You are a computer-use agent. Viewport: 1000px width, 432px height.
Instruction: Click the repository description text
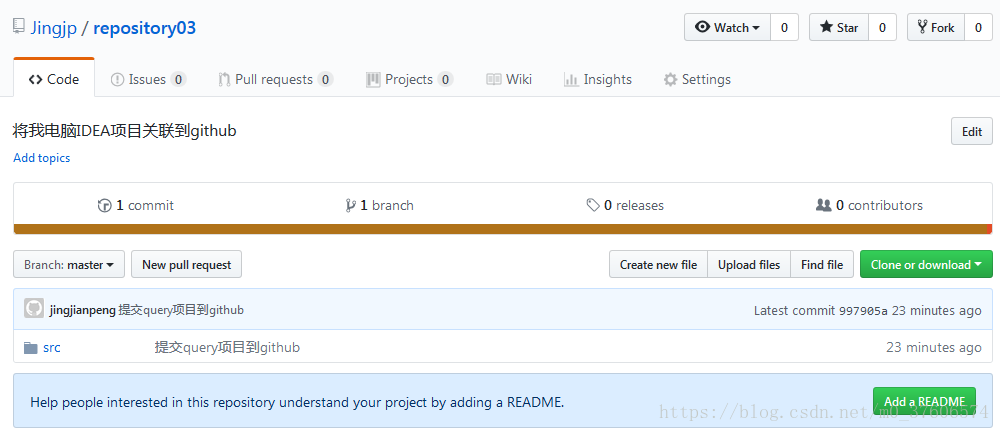tap(125, 131)
